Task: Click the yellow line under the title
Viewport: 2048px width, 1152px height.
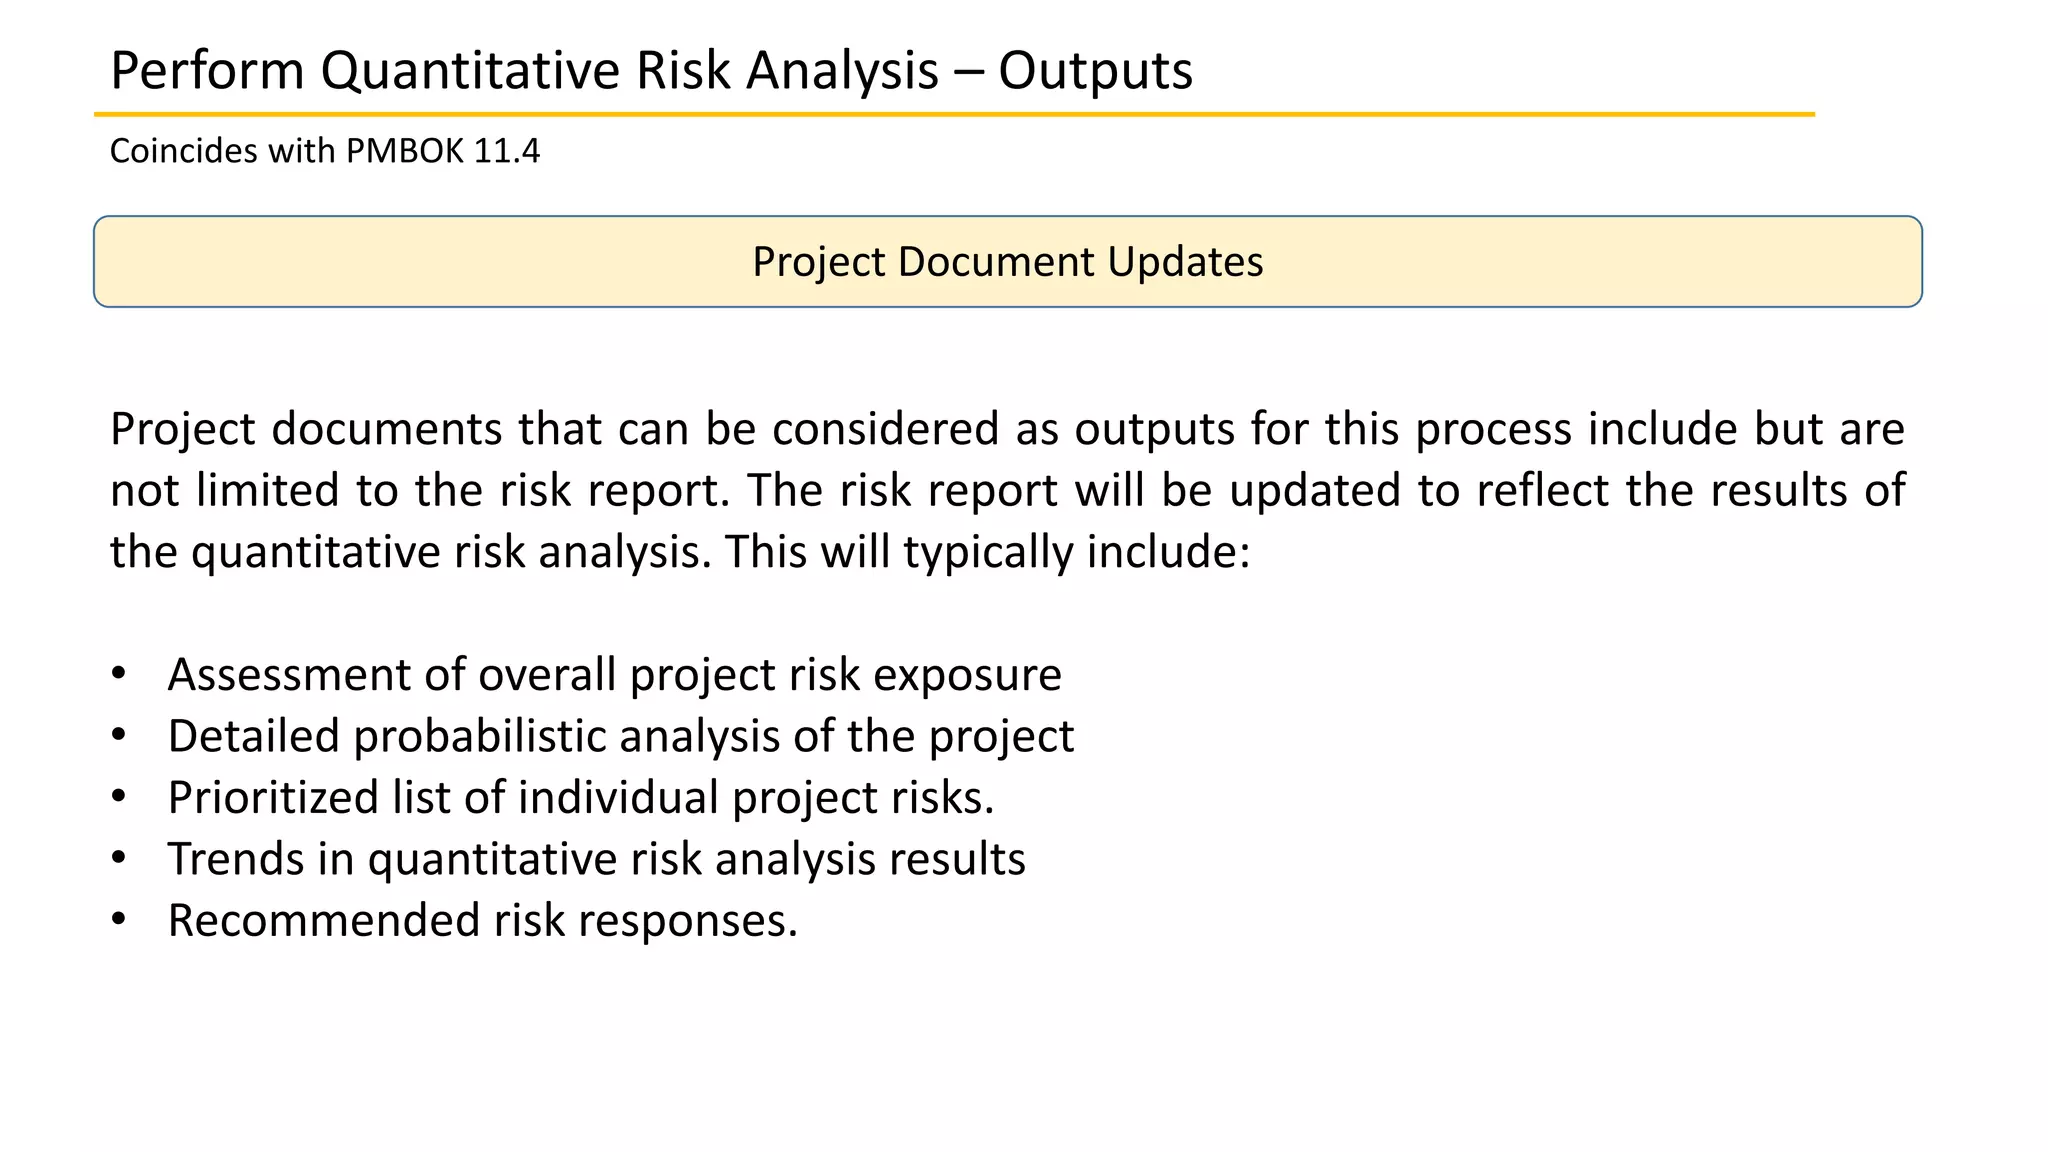Action: pos(954,115)
